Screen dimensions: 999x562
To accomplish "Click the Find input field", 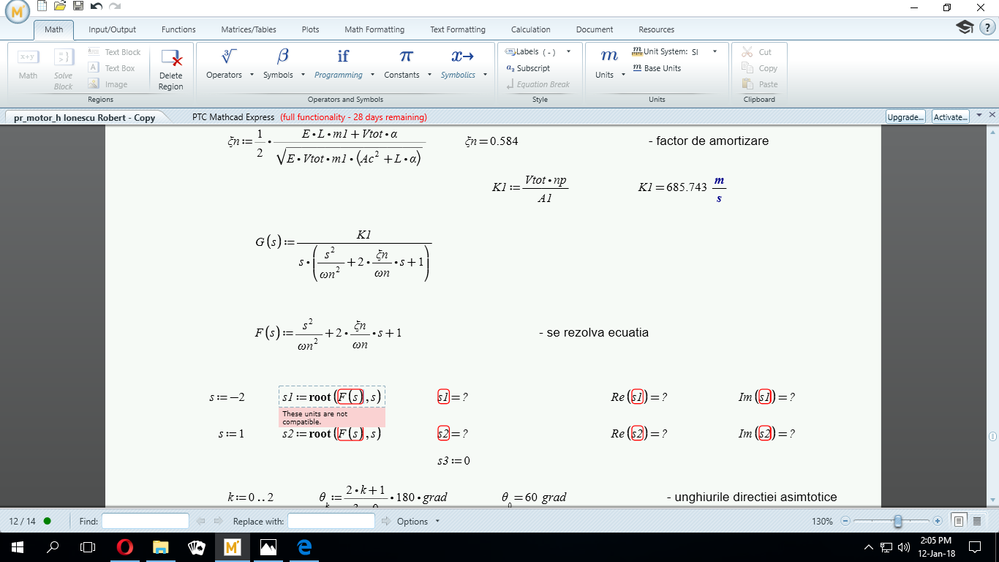I will [x=145, y=521].
